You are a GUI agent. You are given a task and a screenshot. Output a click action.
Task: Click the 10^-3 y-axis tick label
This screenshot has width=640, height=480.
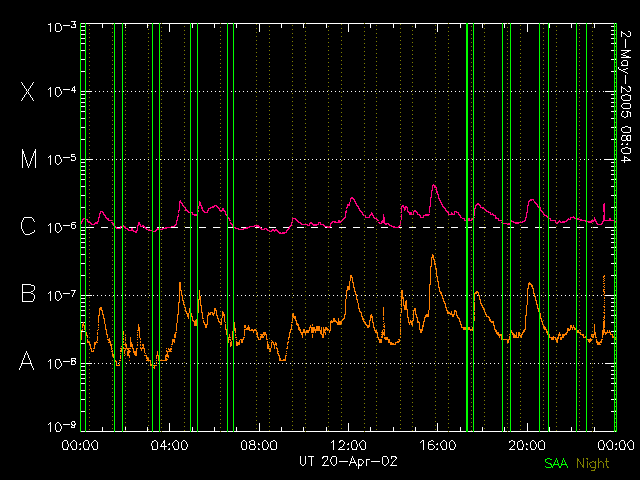[x=62, y=27]
